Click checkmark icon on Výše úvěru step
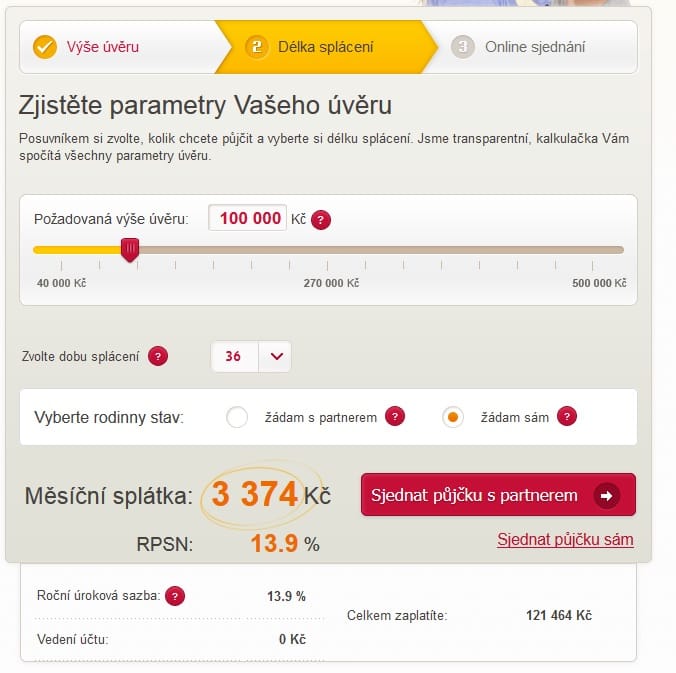 [x=45, y=47]
